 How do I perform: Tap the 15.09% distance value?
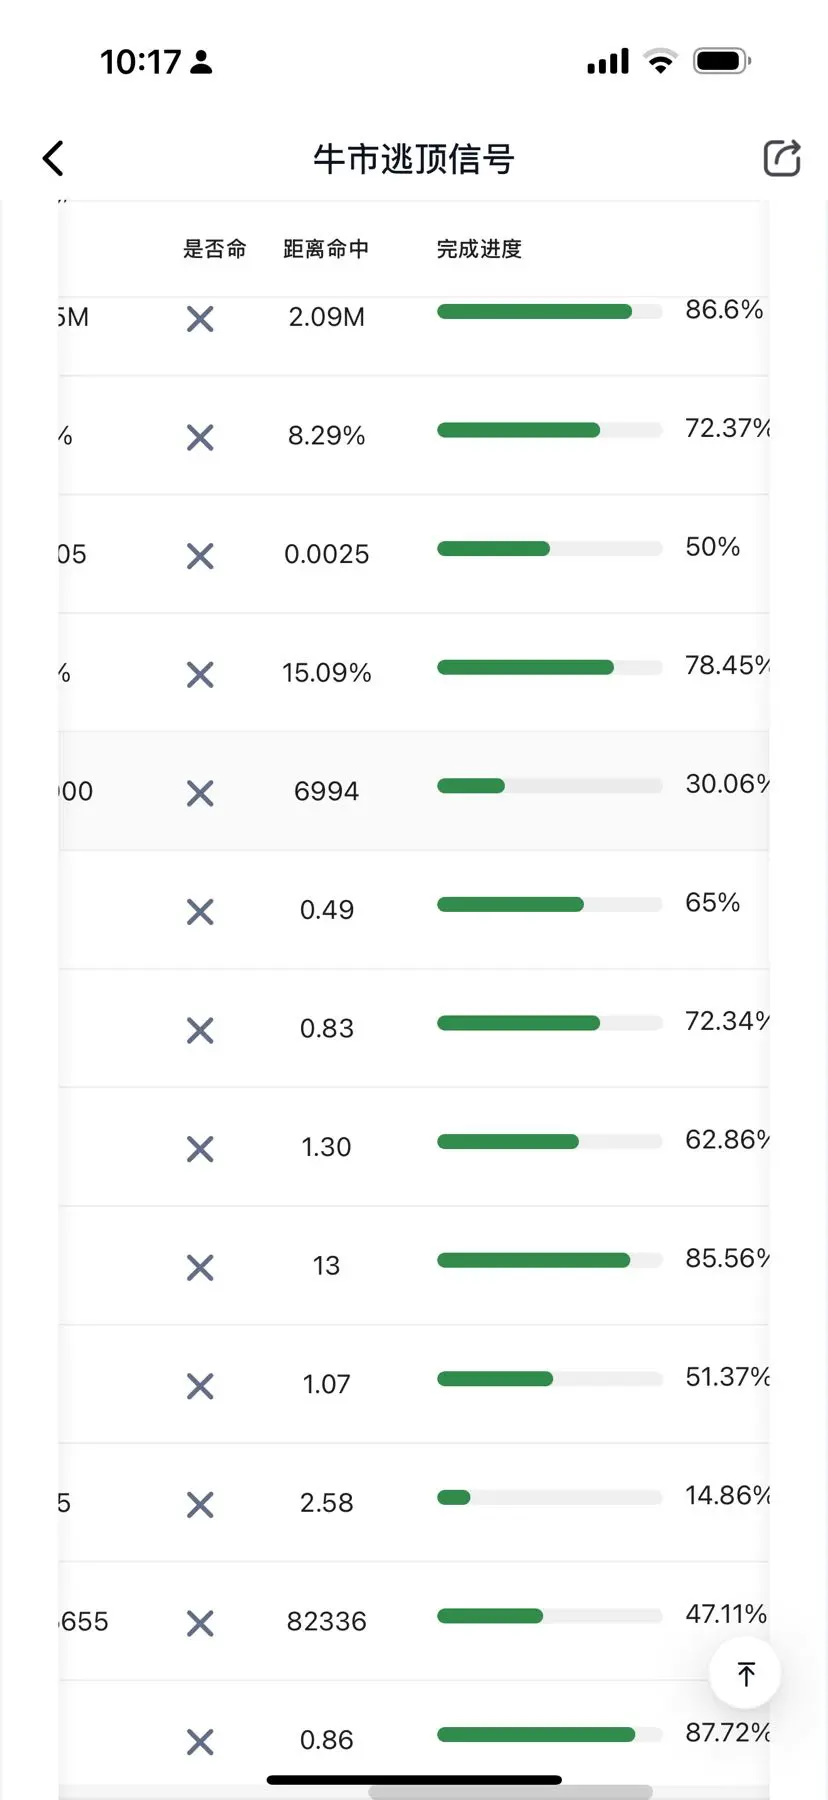(326, 673)
